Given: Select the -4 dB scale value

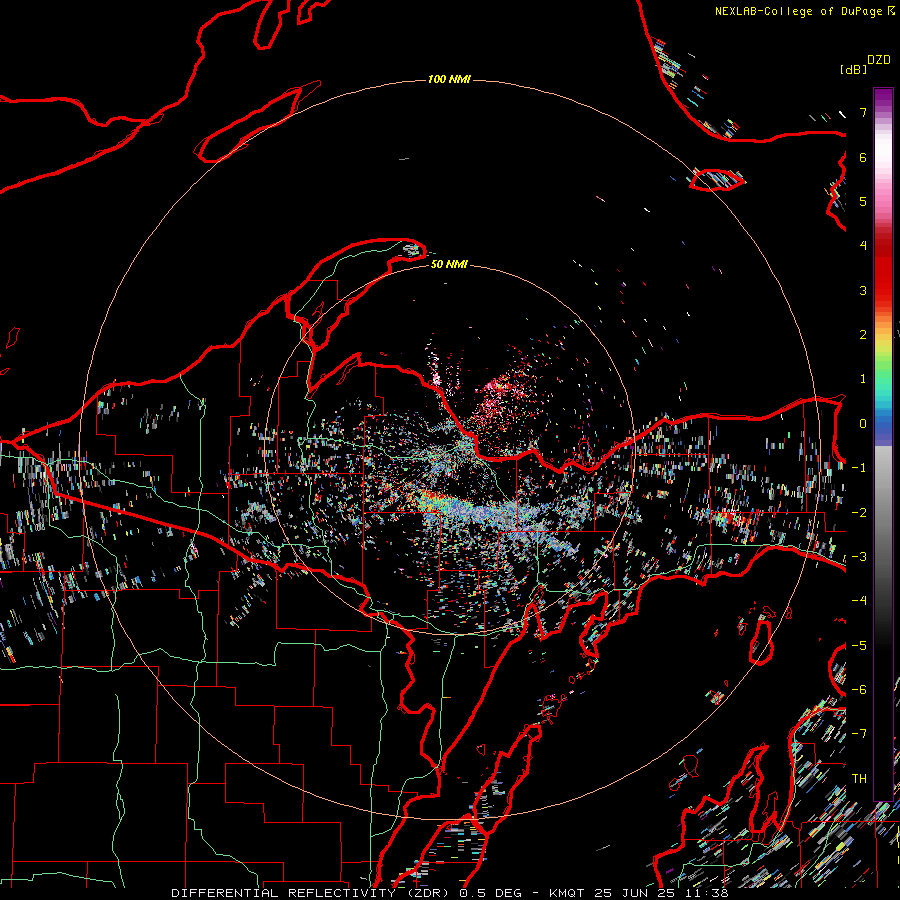Looking at the screenshot, I should coord(859,601).
